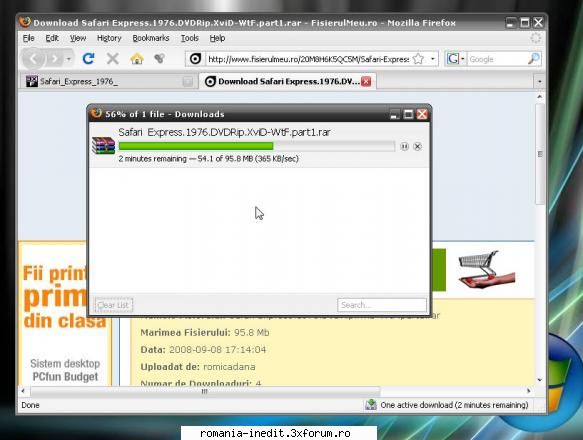The width and height of the screenshot is (583, 440).
Task: Open Downloads via the status bar download icon
Action: 371,405
